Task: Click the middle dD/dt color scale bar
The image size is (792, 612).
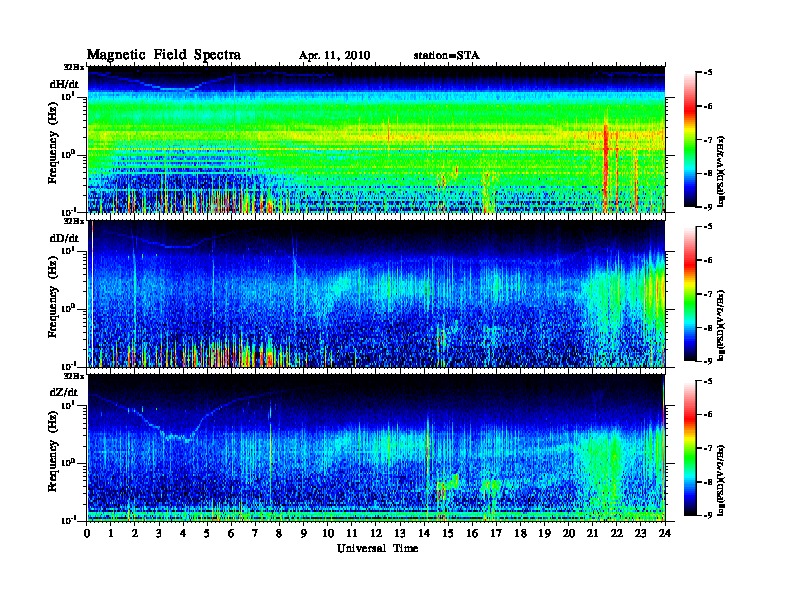Action: coord(690,294)
